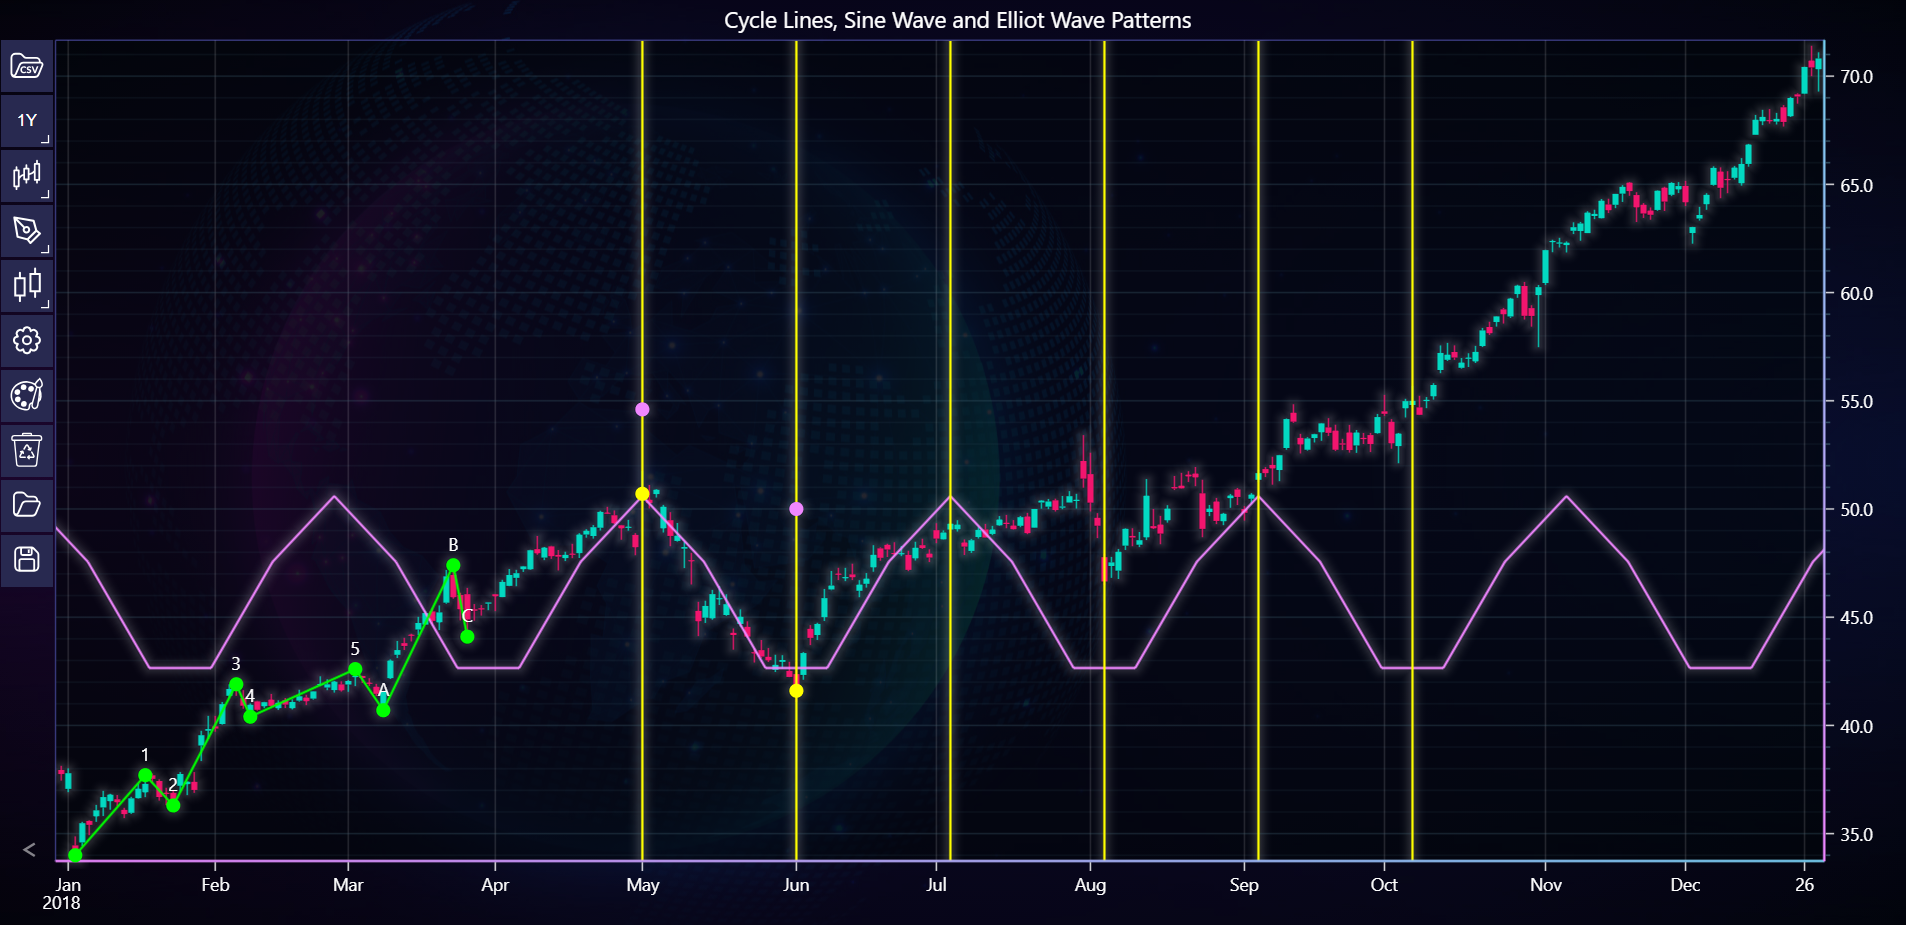1906x925 pixels.
Task: Click the yellow handle on May cycle line
Action: pos(642,494)
